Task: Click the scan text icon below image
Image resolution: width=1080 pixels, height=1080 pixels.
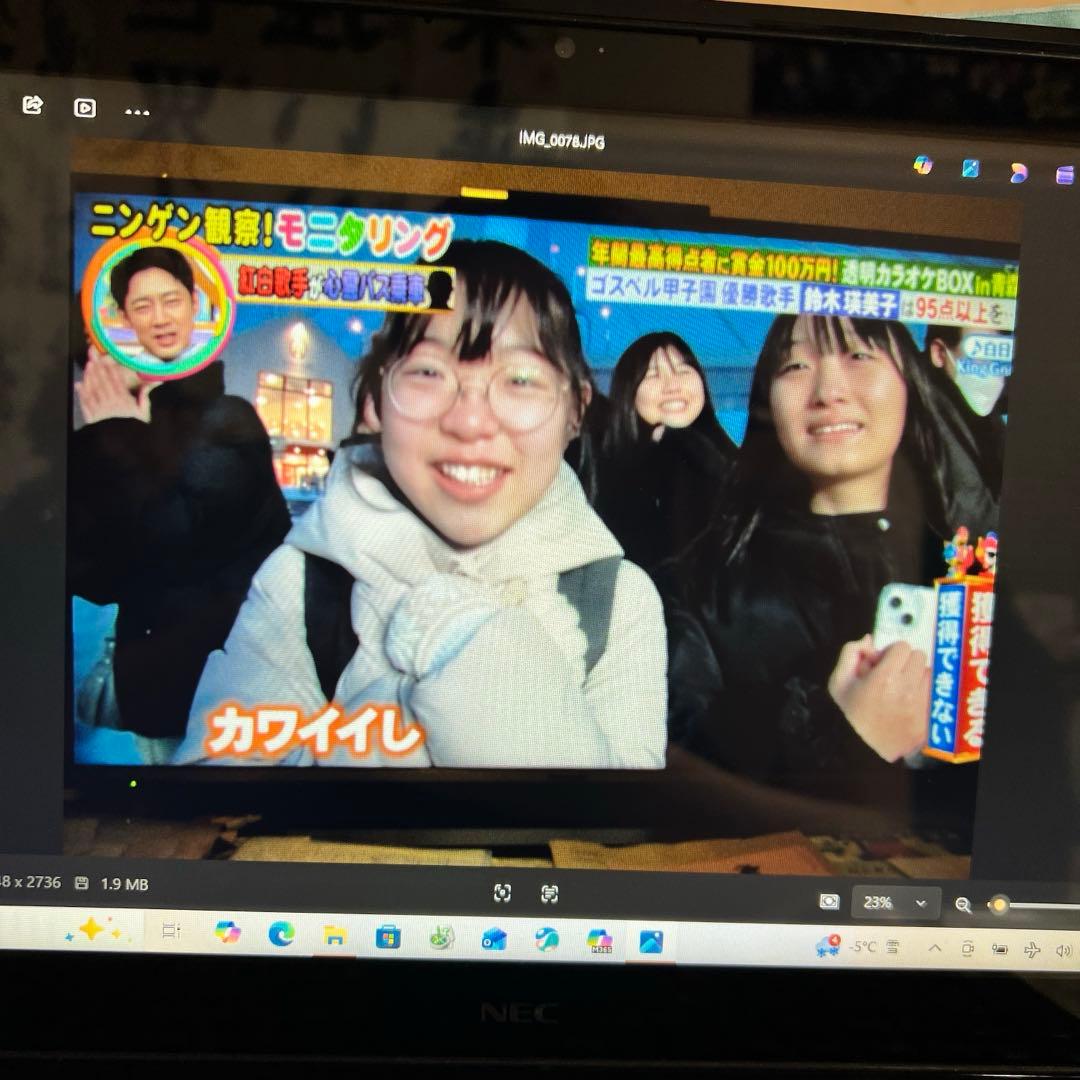Action: [x=549, y=893]
